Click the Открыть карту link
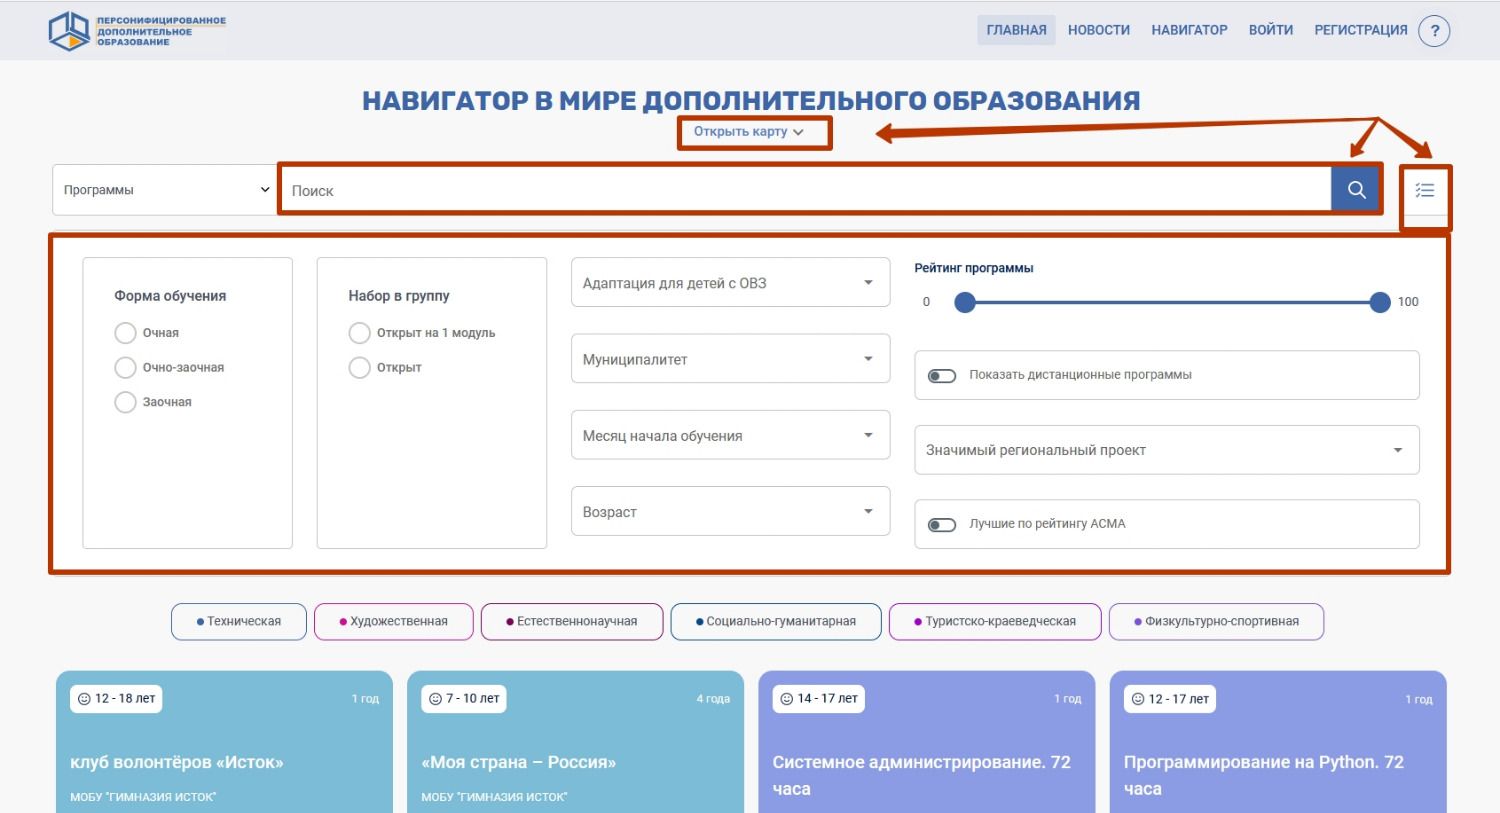Screen dimensions: 1500x813 click(748, 132)
